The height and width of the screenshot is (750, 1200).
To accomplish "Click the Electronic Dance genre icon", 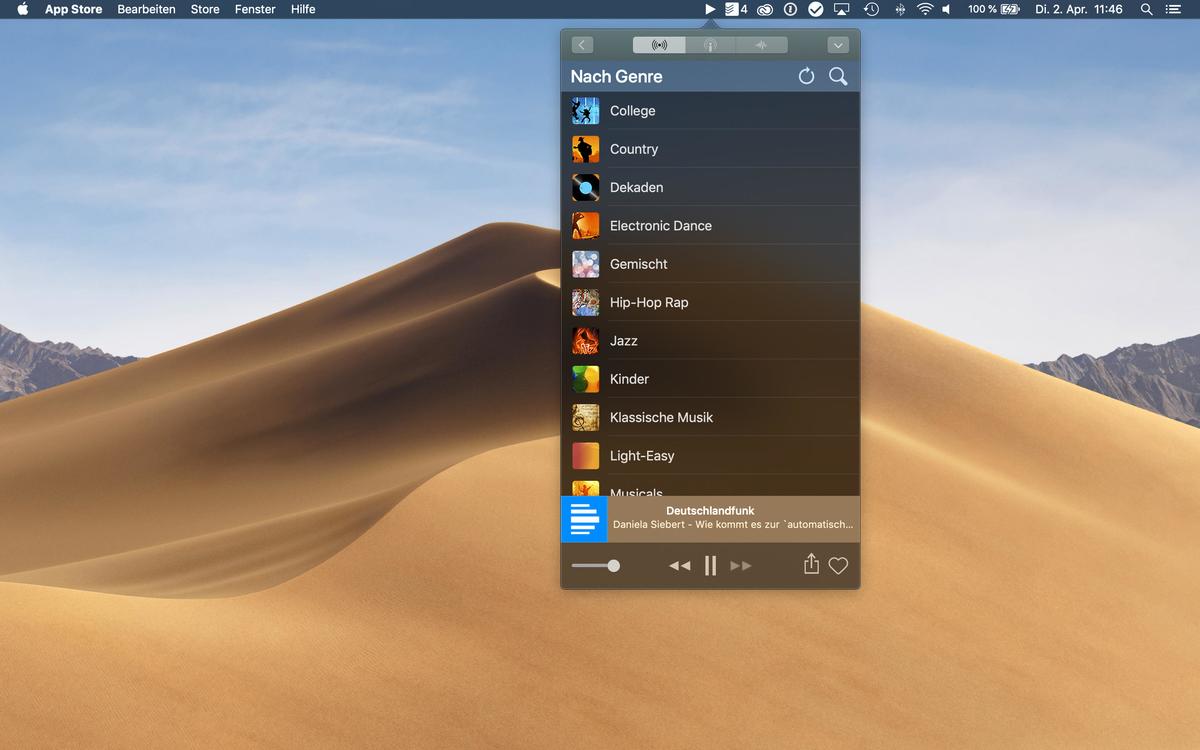I will click(x=586, y=226).
